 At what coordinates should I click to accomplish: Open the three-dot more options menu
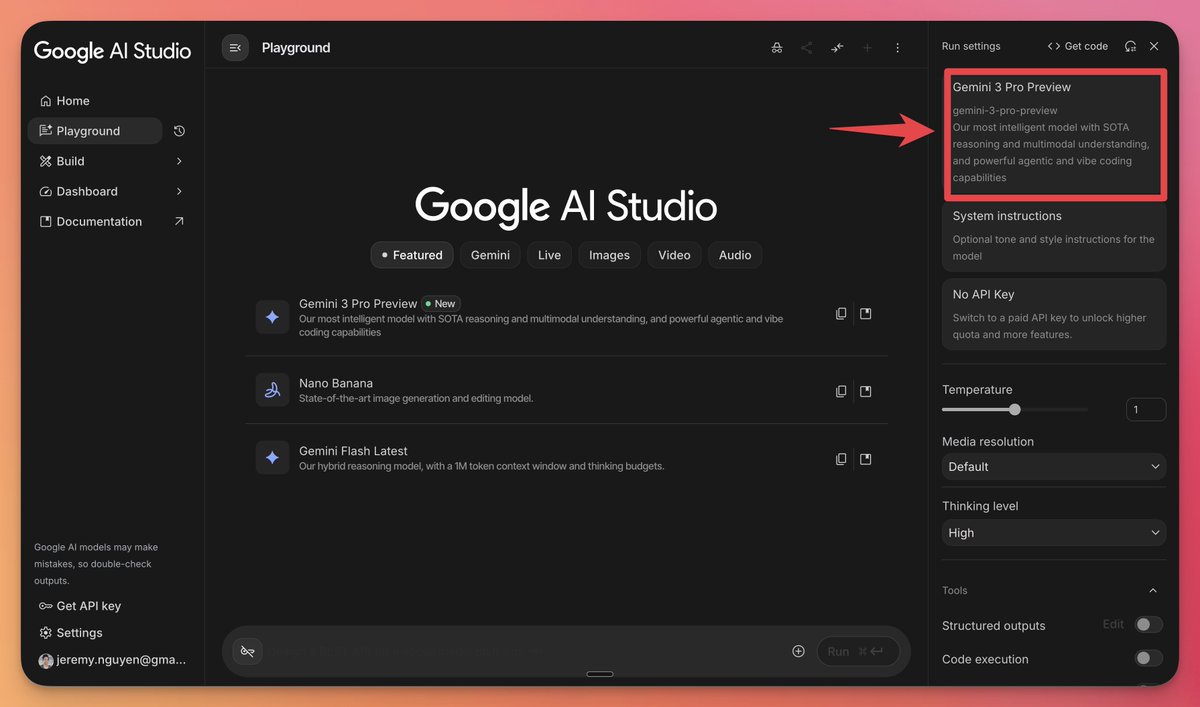pos(897,48)
